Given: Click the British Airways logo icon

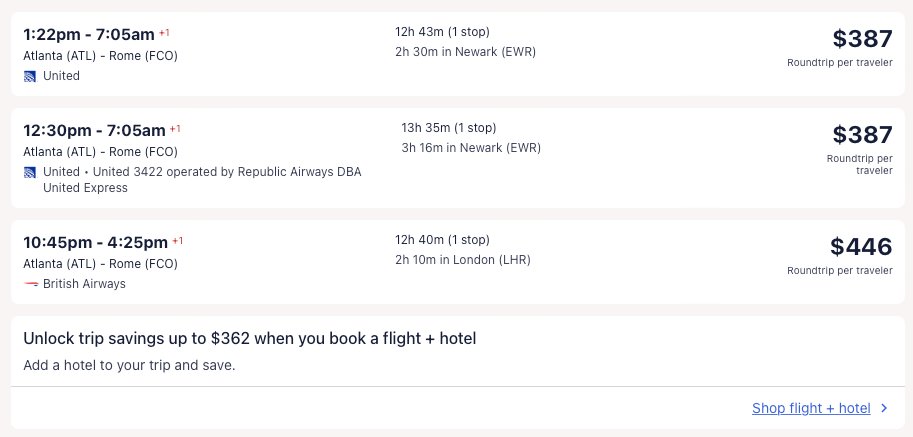Looking at the screenshot, I should click(x=30, y=284).
